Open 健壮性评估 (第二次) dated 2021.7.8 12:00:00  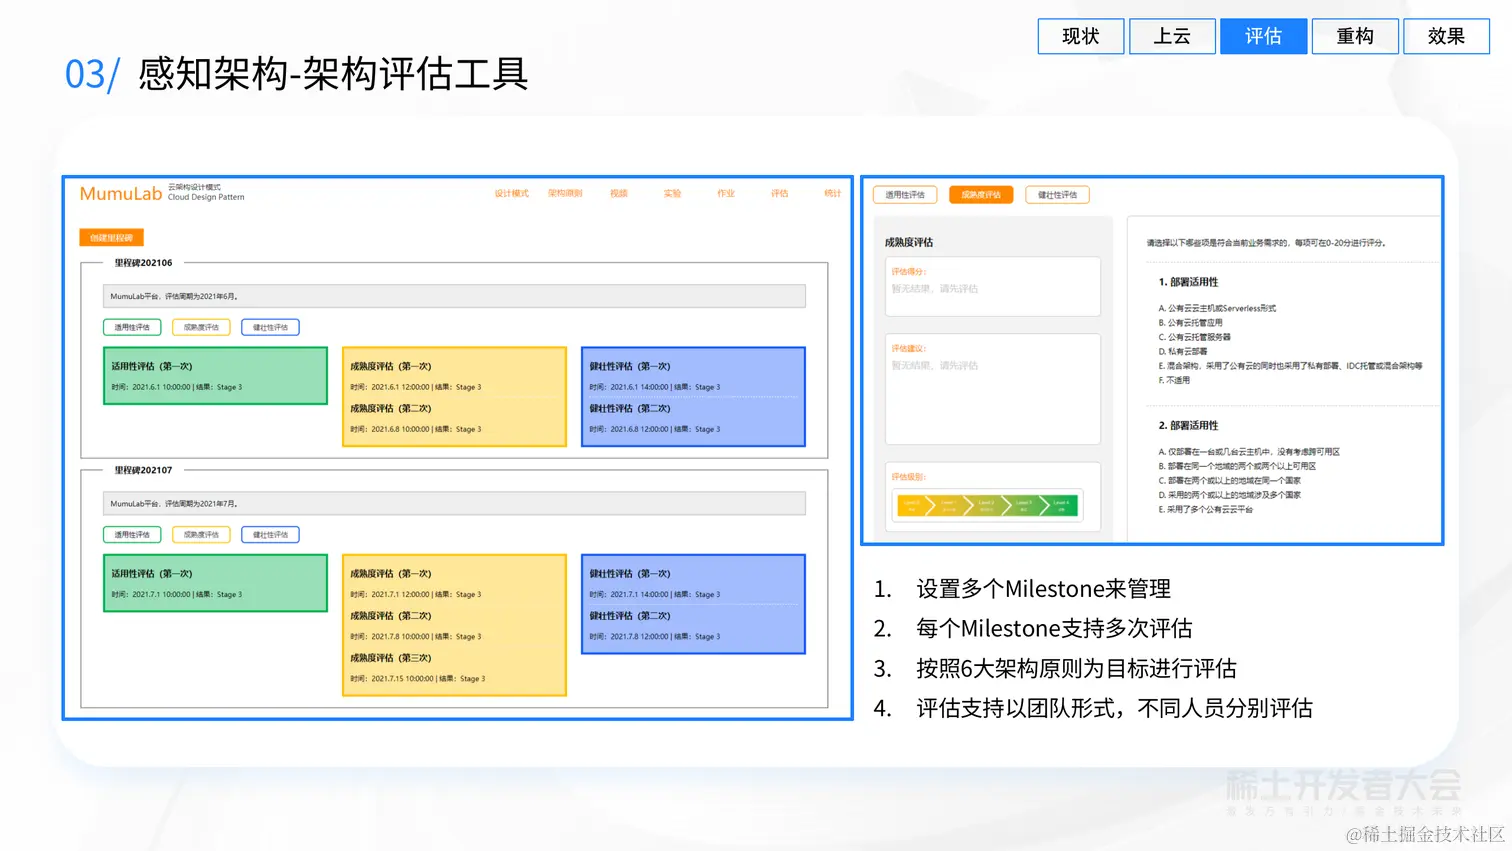coord(693,625)
